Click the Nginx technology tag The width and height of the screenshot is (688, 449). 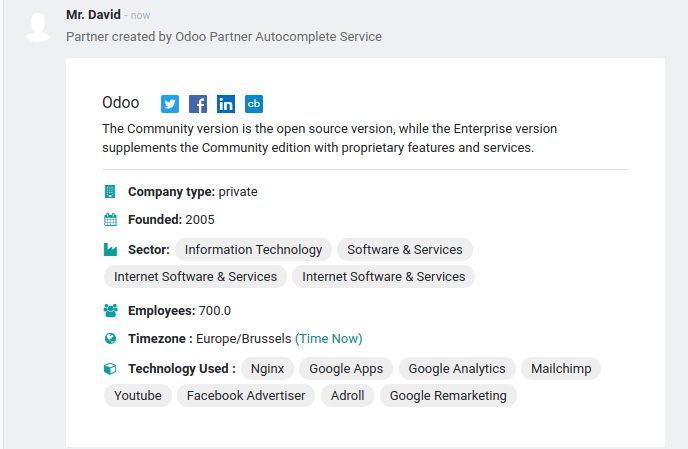coord(268,368)
